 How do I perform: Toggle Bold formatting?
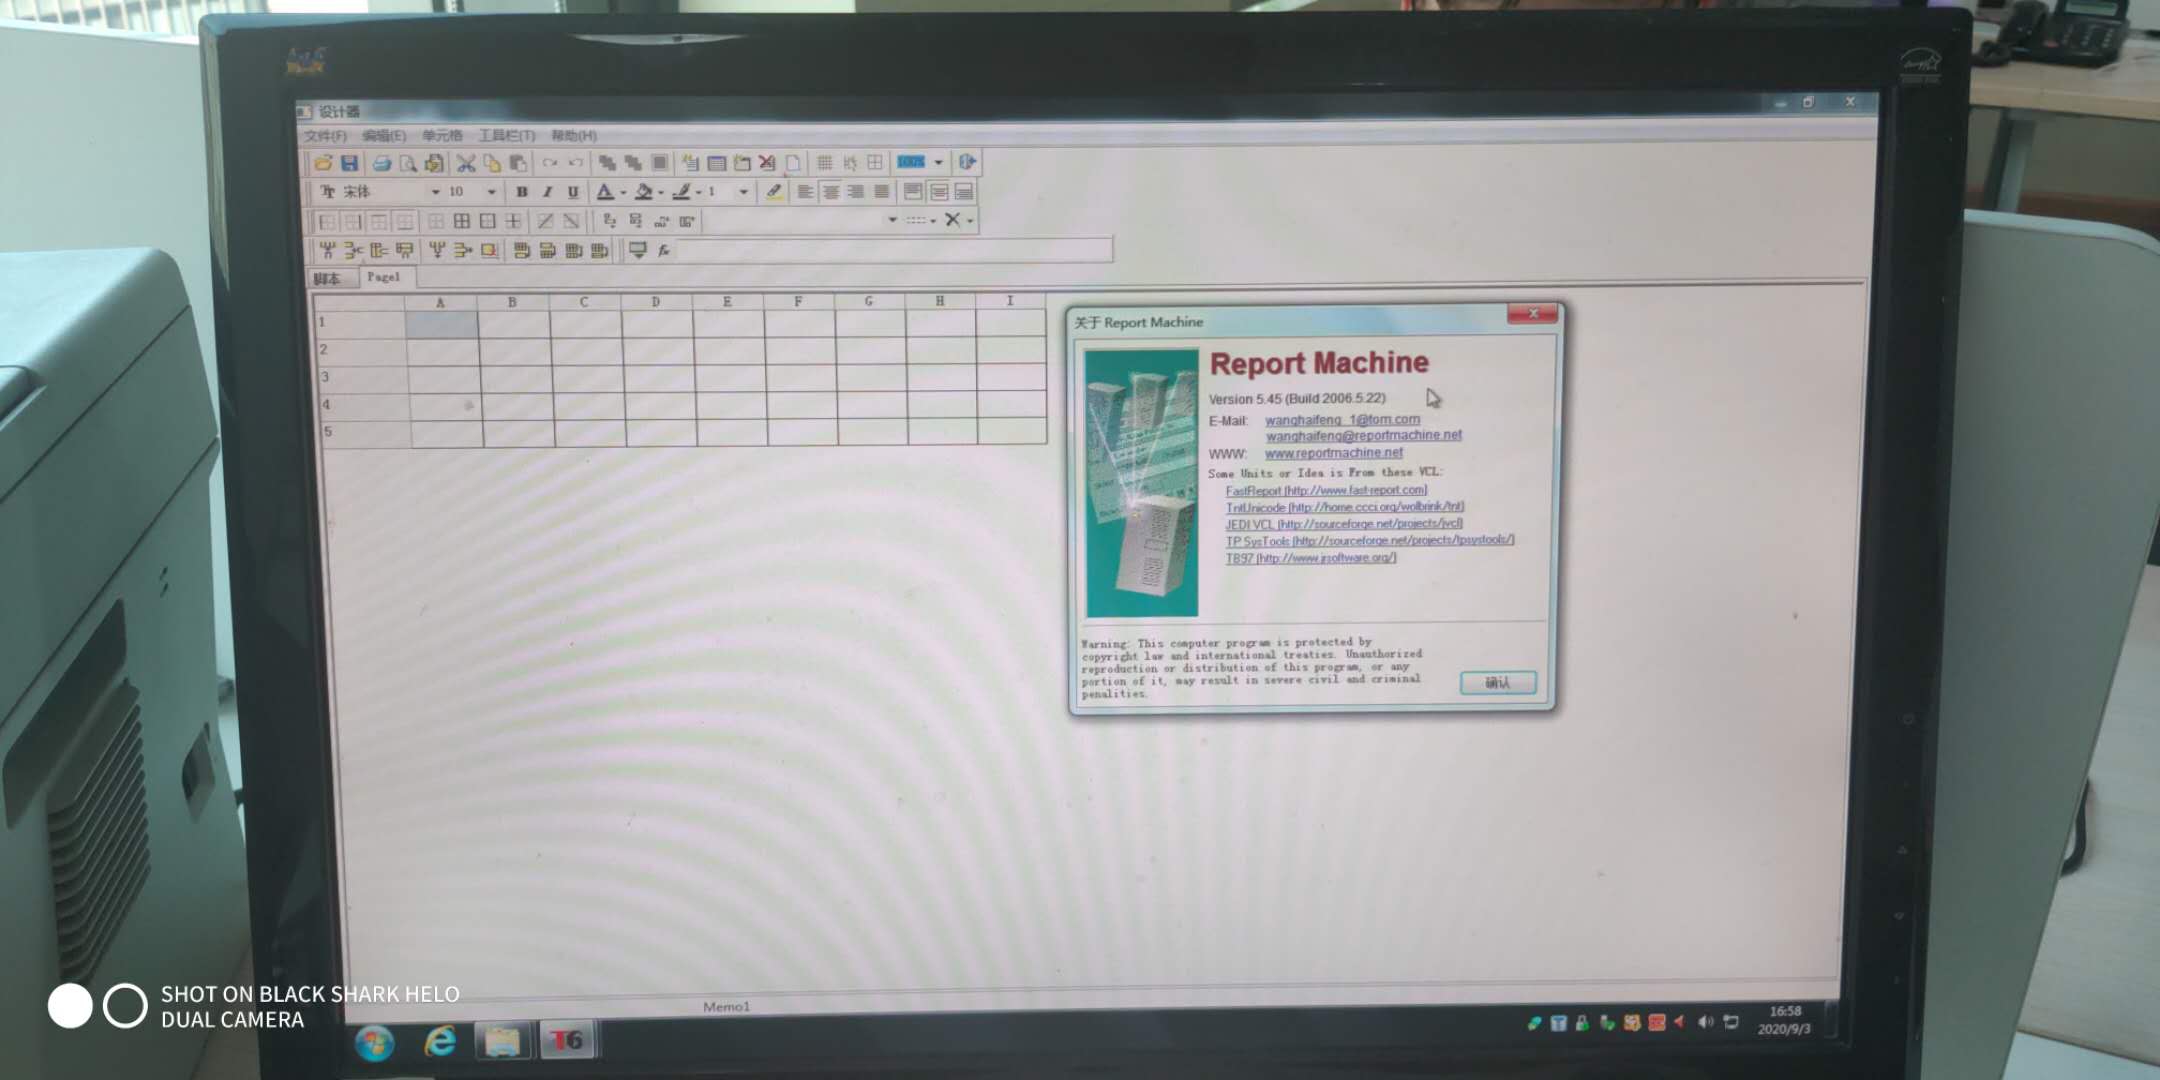coord(521,191)
